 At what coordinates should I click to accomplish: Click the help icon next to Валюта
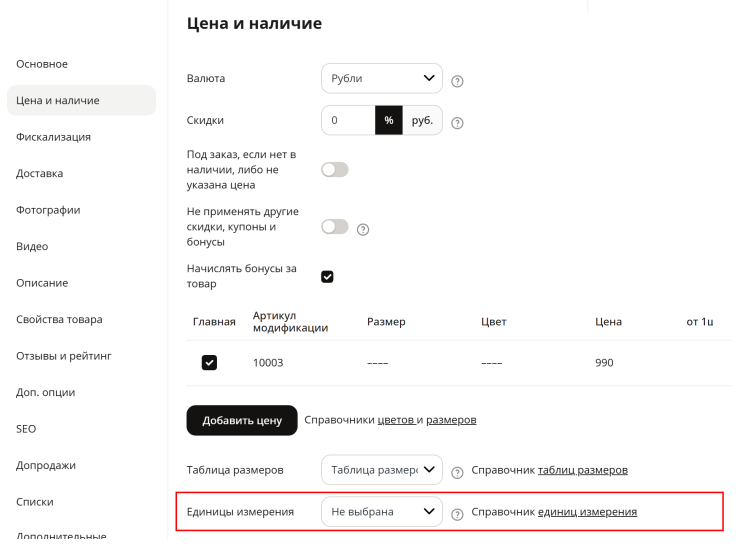pyautogui.click(x=457, y=81)
